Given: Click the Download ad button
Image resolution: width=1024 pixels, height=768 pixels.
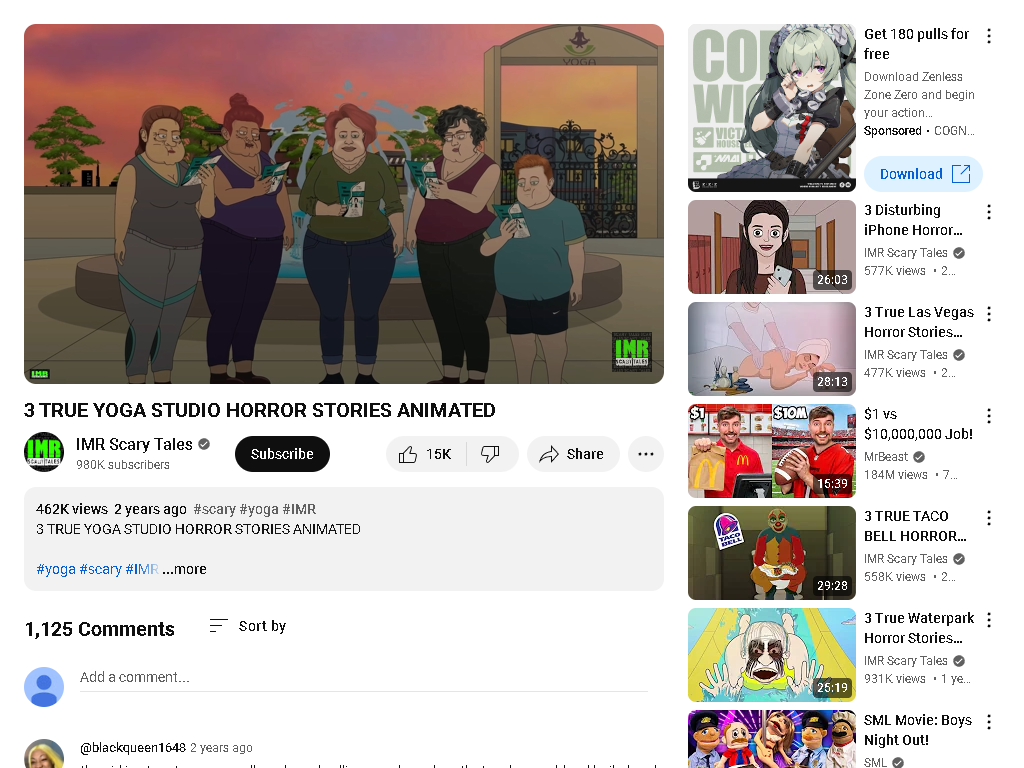Looking at the screenshot, I should pyautogui.click(x=923, y=174).
